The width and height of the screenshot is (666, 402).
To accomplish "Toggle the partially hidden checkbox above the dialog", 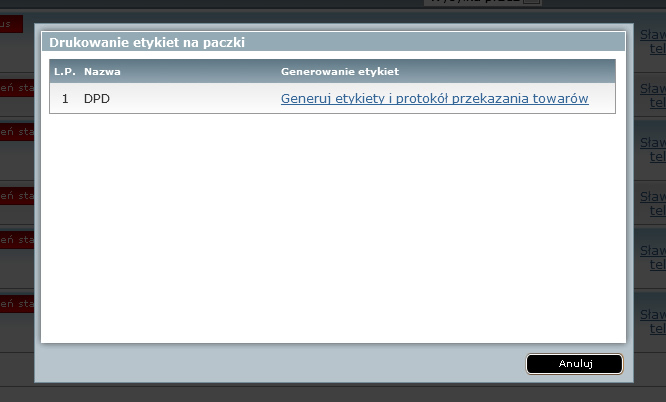I will tap(532, 2).
